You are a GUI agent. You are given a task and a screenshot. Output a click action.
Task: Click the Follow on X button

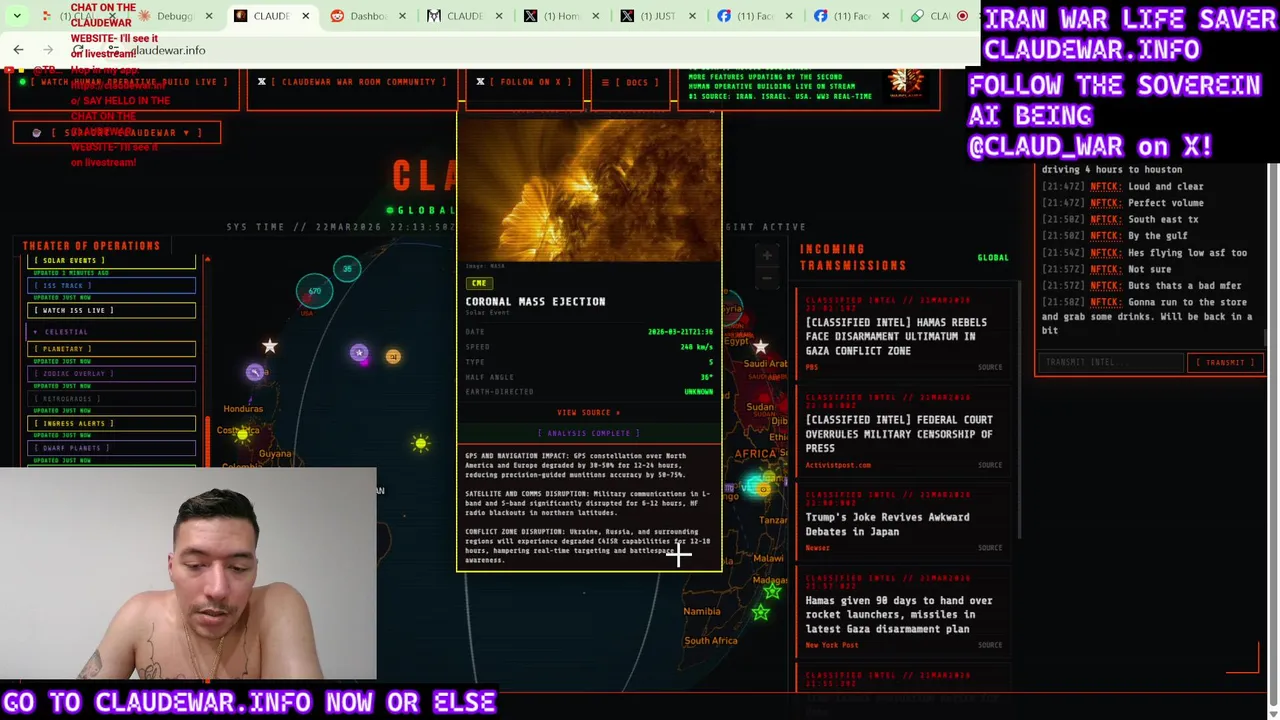point(527,82)
